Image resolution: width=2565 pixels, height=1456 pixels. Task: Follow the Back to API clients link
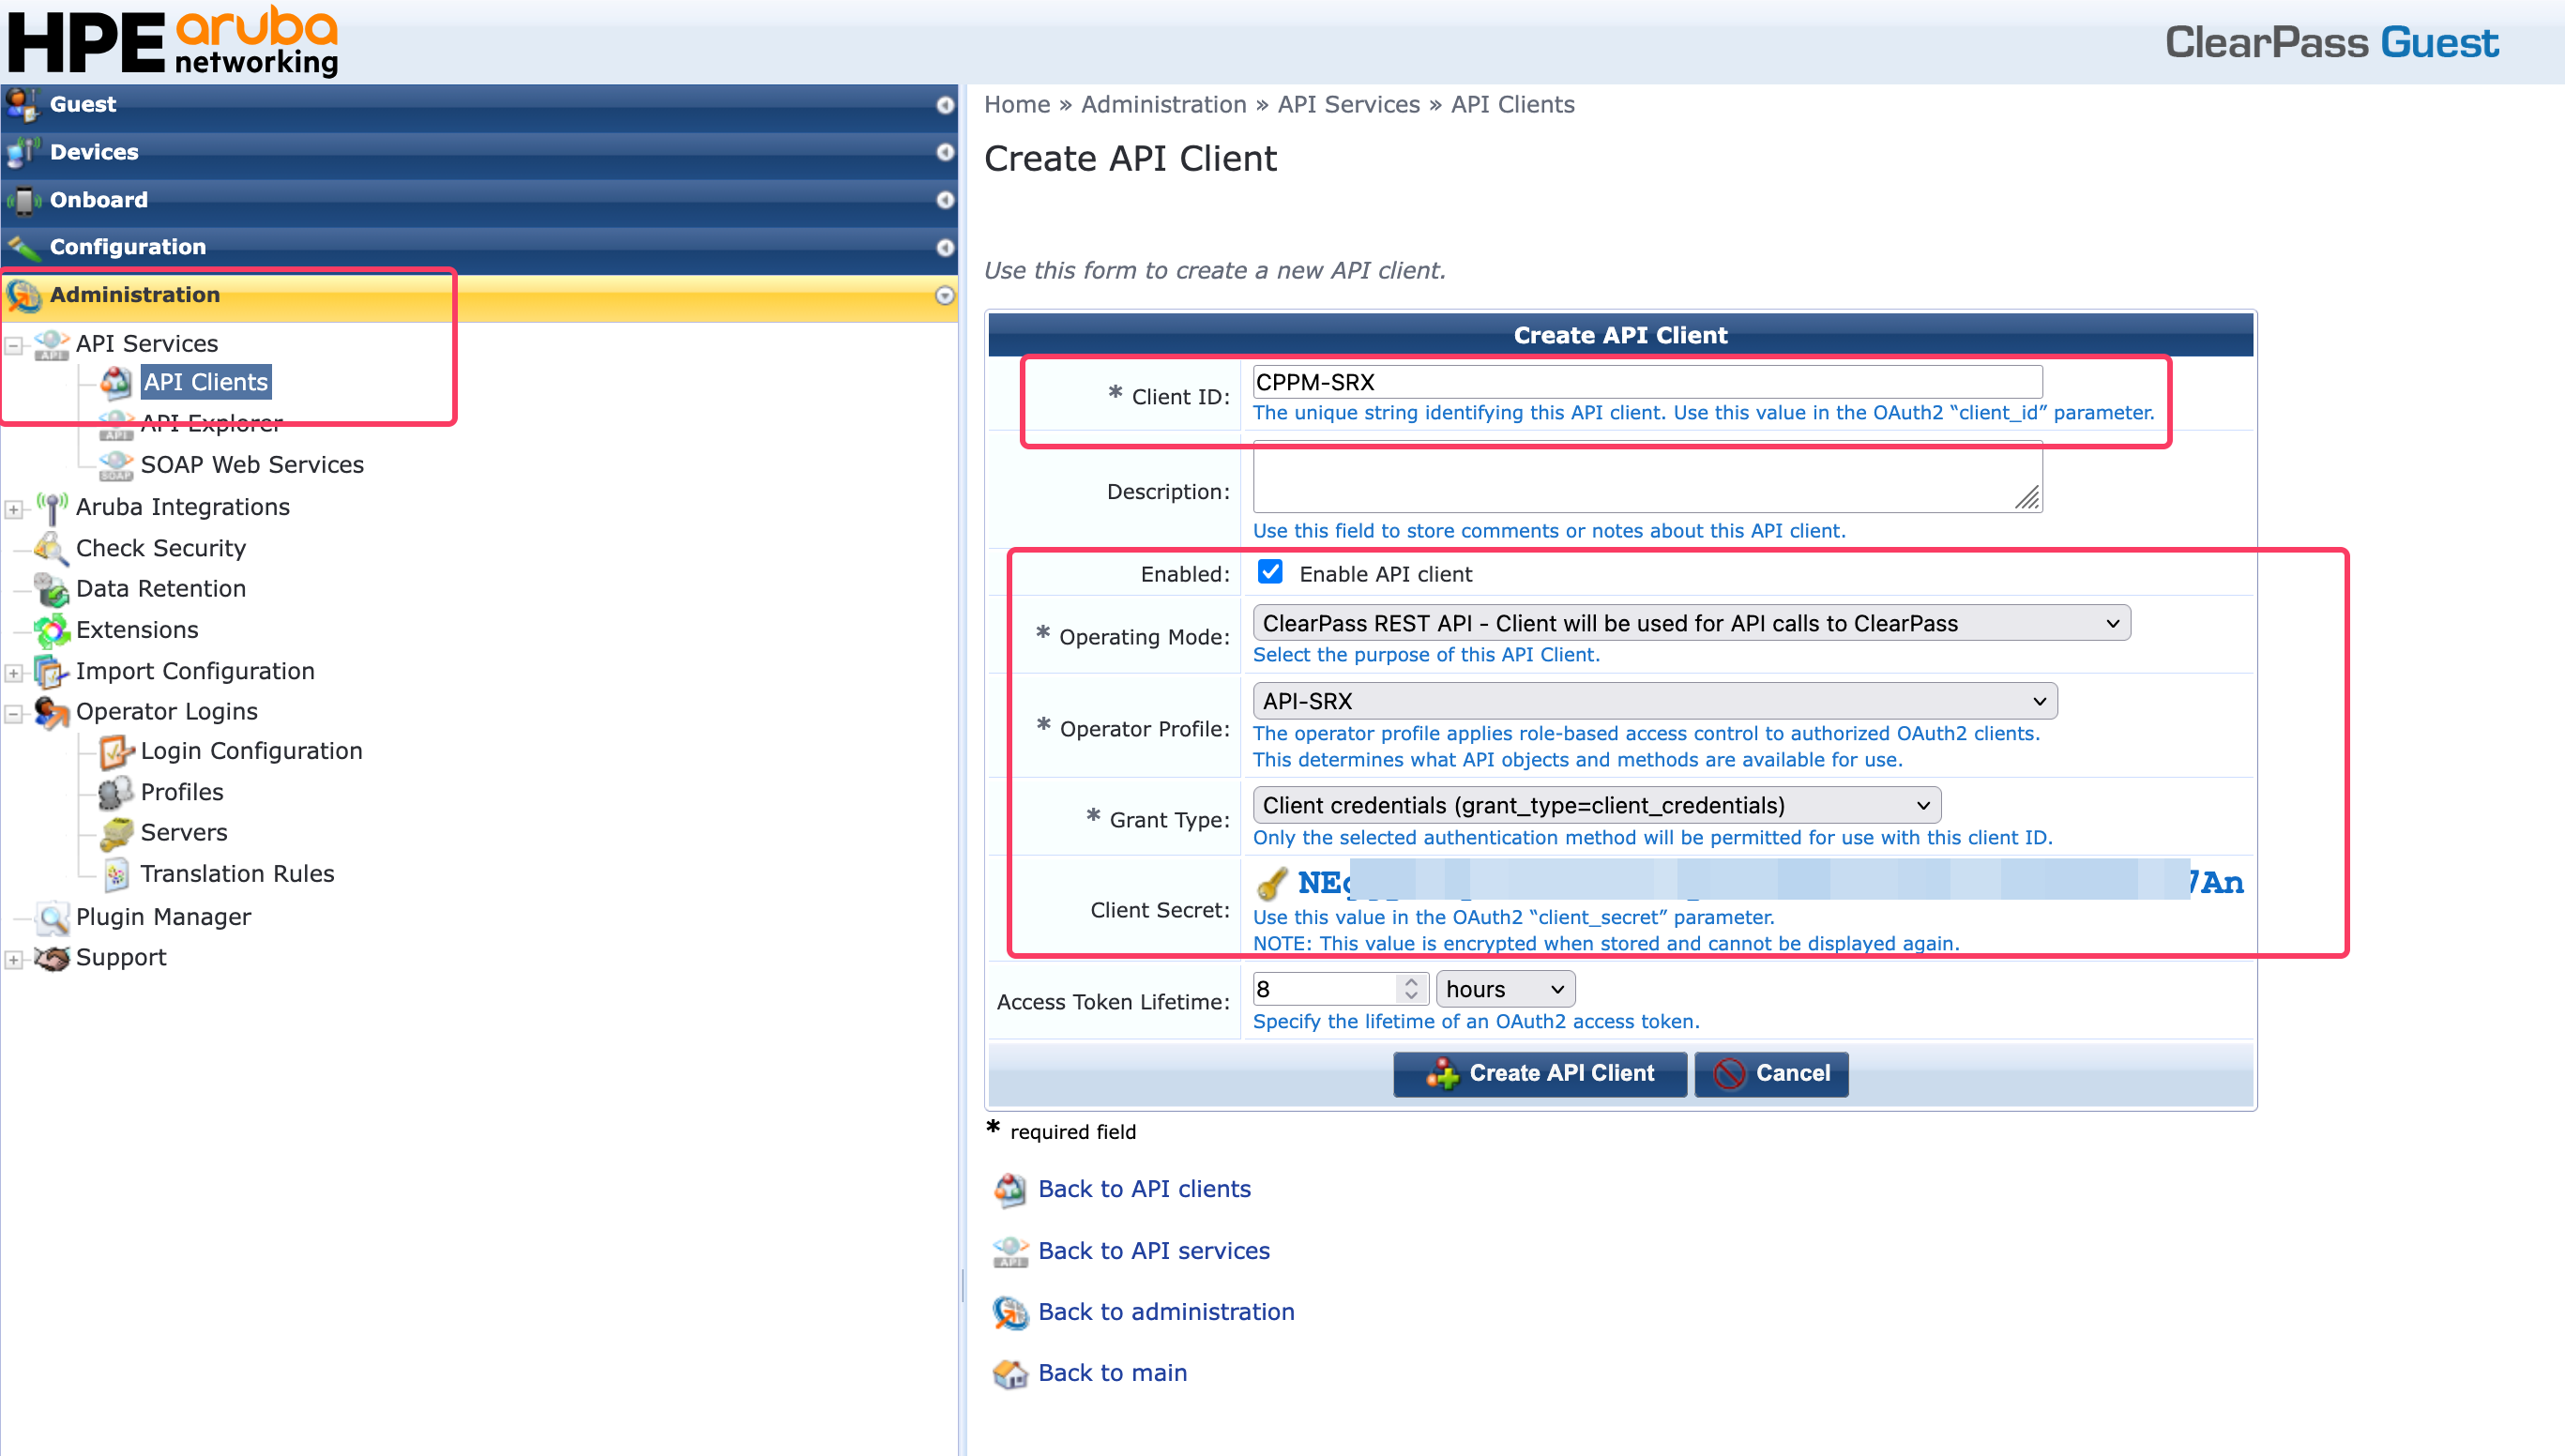[x=1144, y=1189]
